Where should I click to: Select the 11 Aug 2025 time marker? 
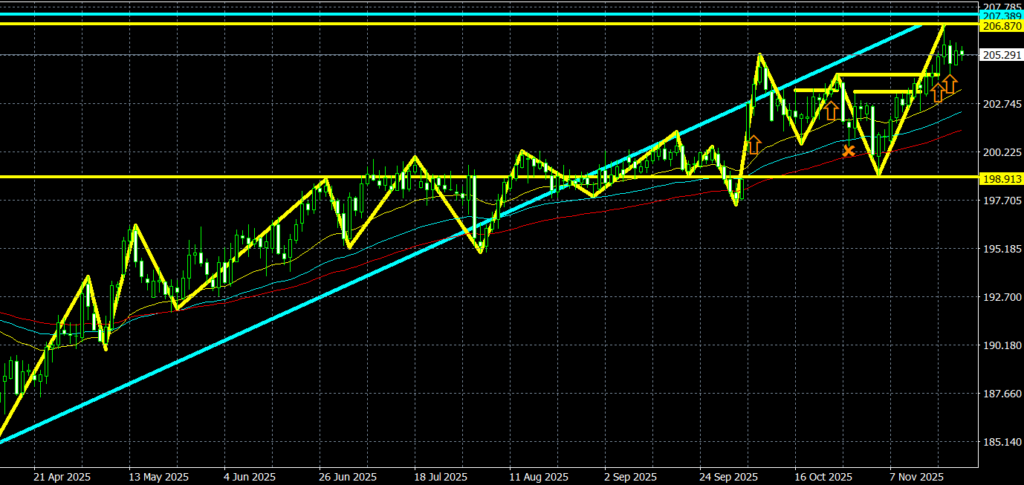pos(538,476)
